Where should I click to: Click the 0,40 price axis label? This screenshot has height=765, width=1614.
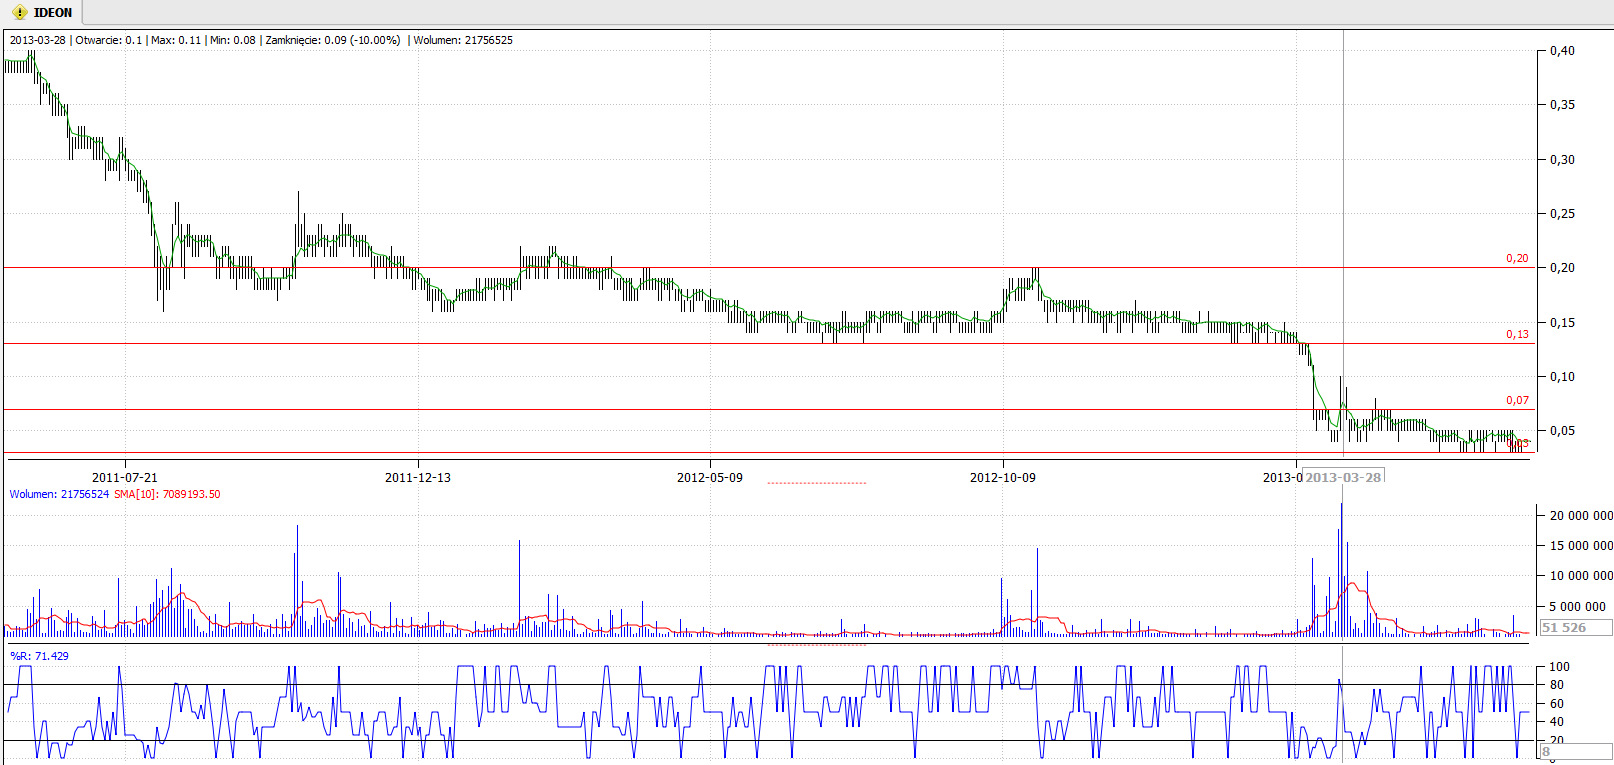(1562, 51)
